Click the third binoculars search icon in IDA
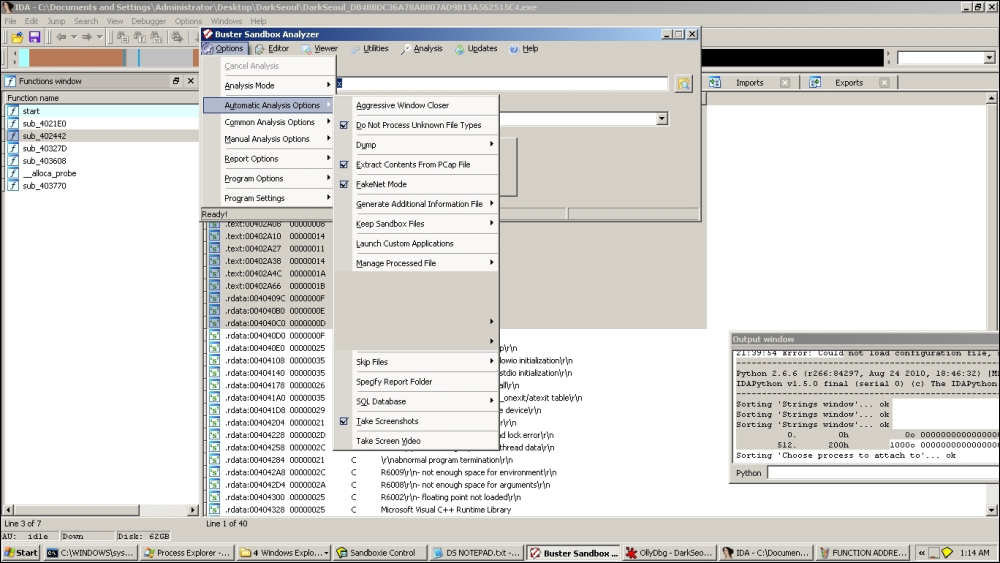This screenshot has width=1000, height=563. tap(156, 37)
